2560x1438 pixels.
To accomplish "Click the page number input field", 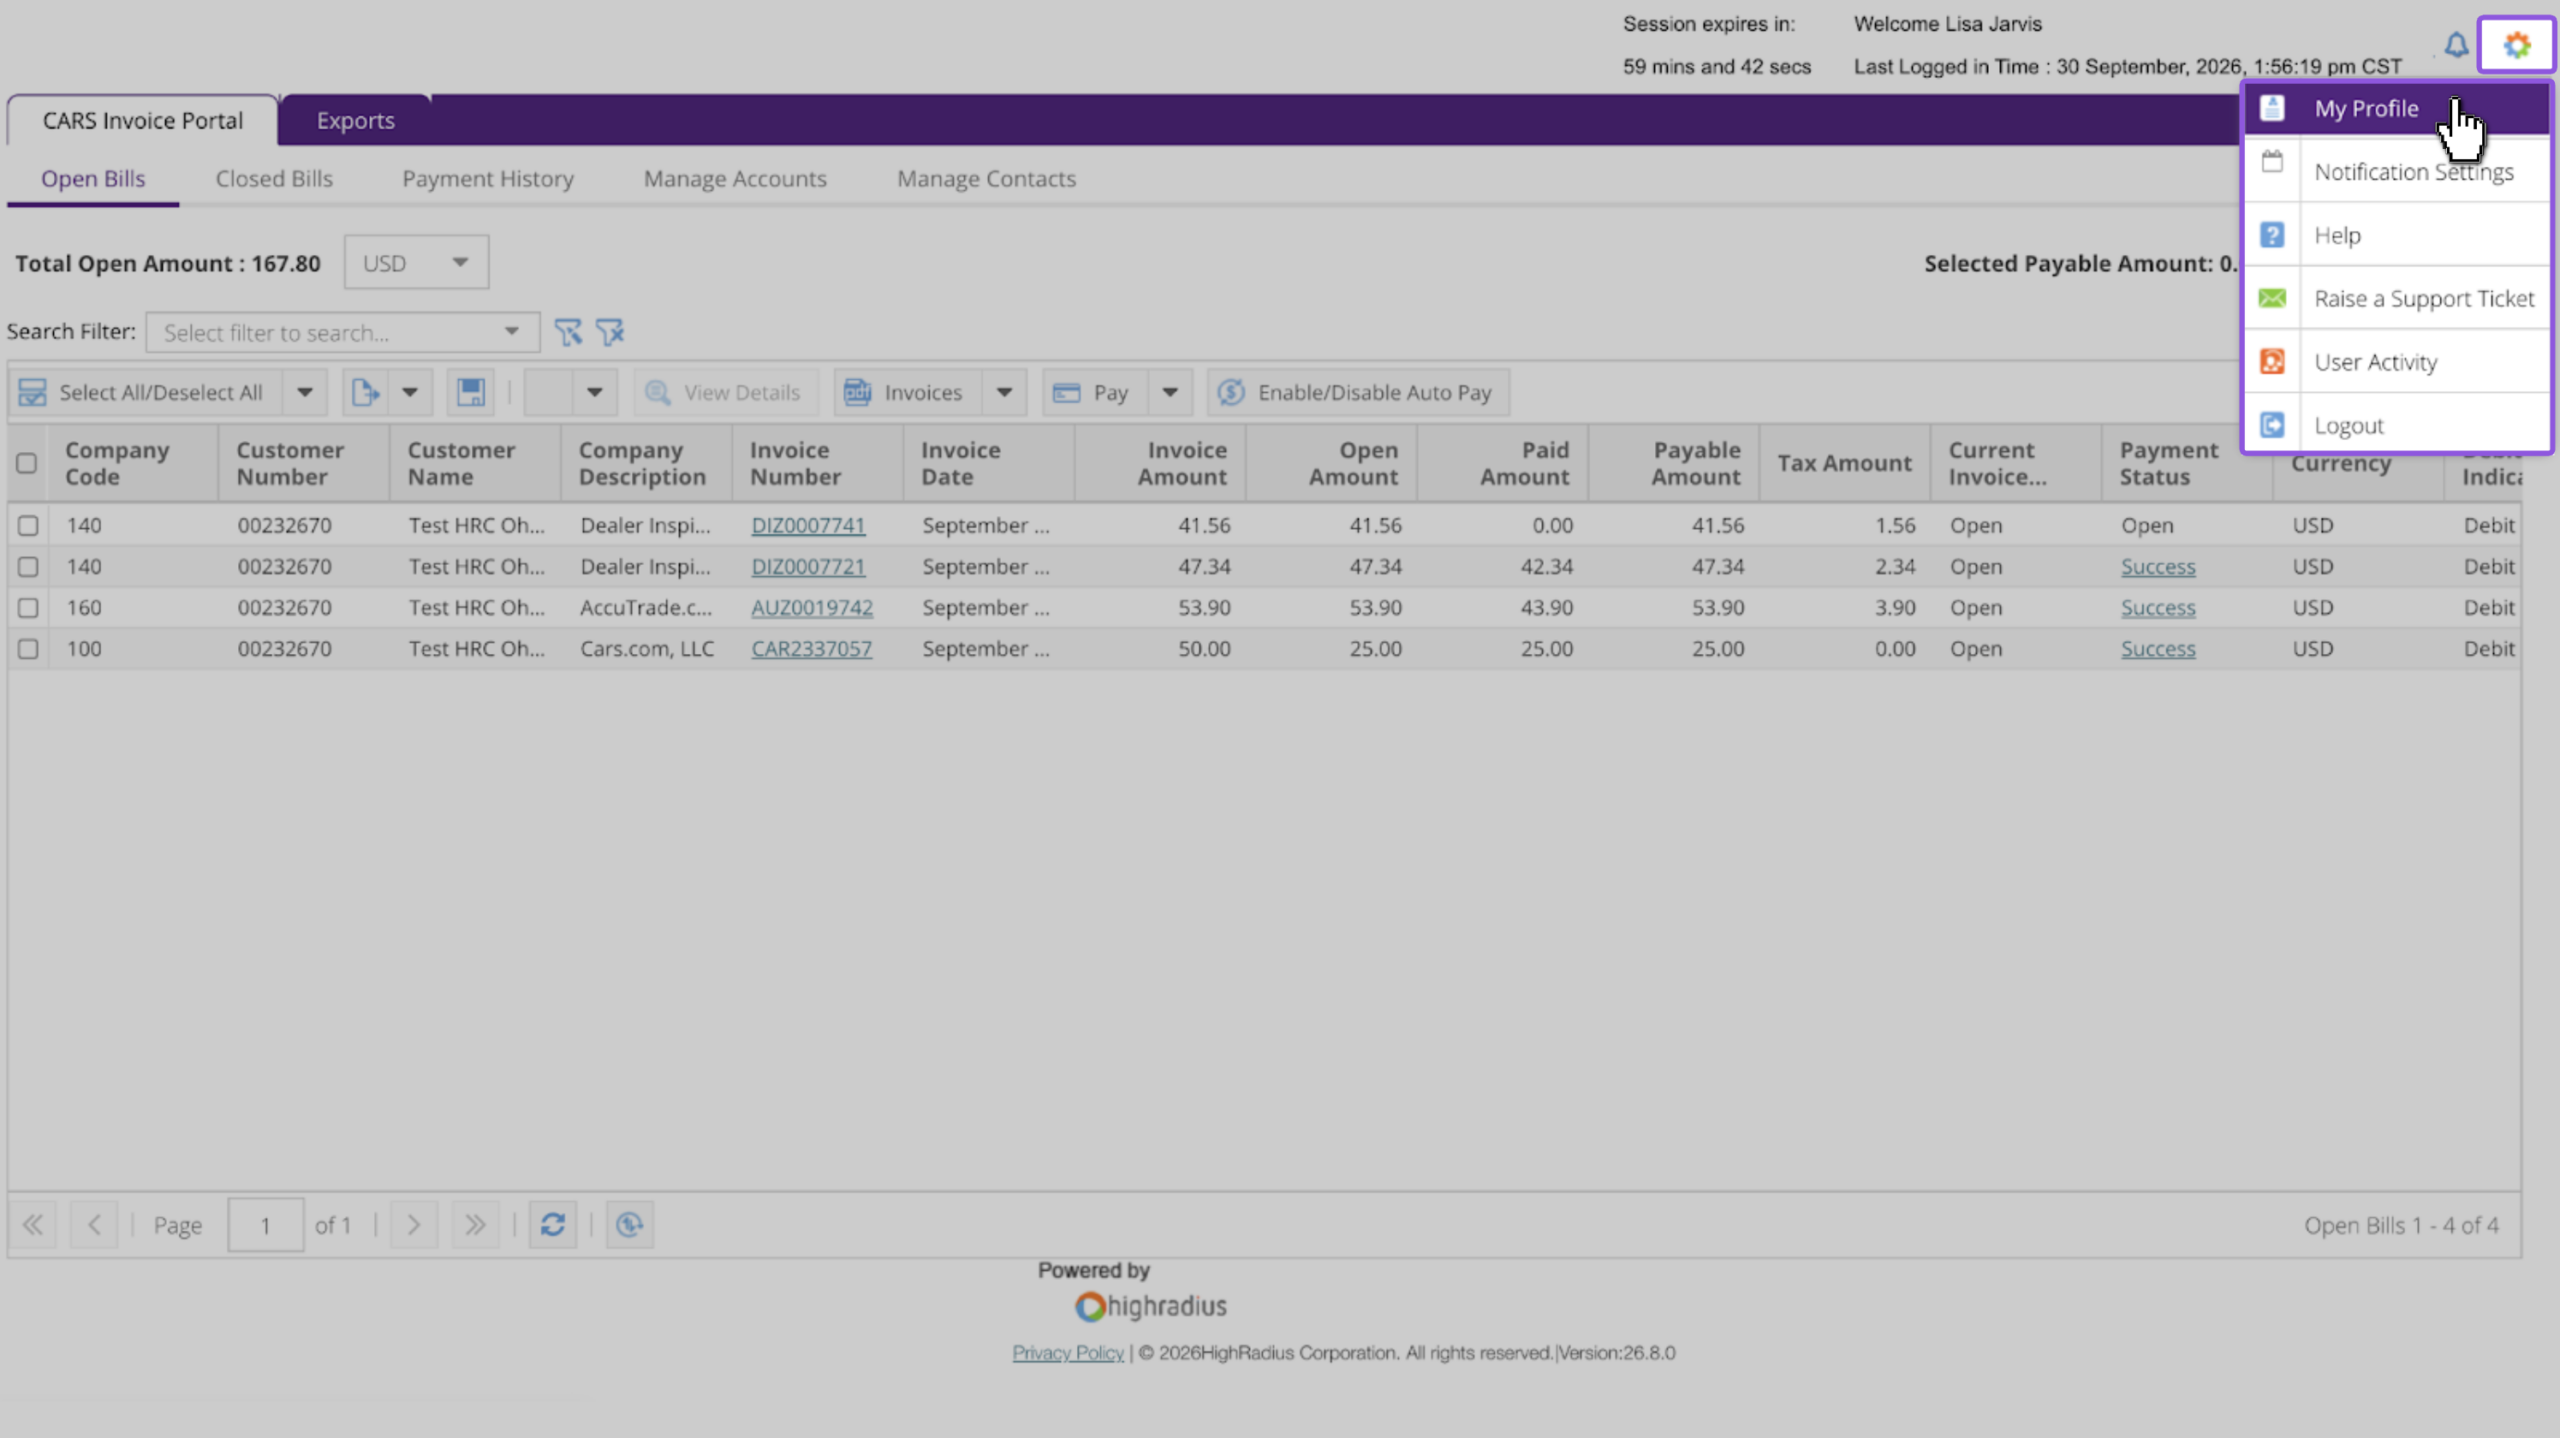I will (x=265, y=1224).
